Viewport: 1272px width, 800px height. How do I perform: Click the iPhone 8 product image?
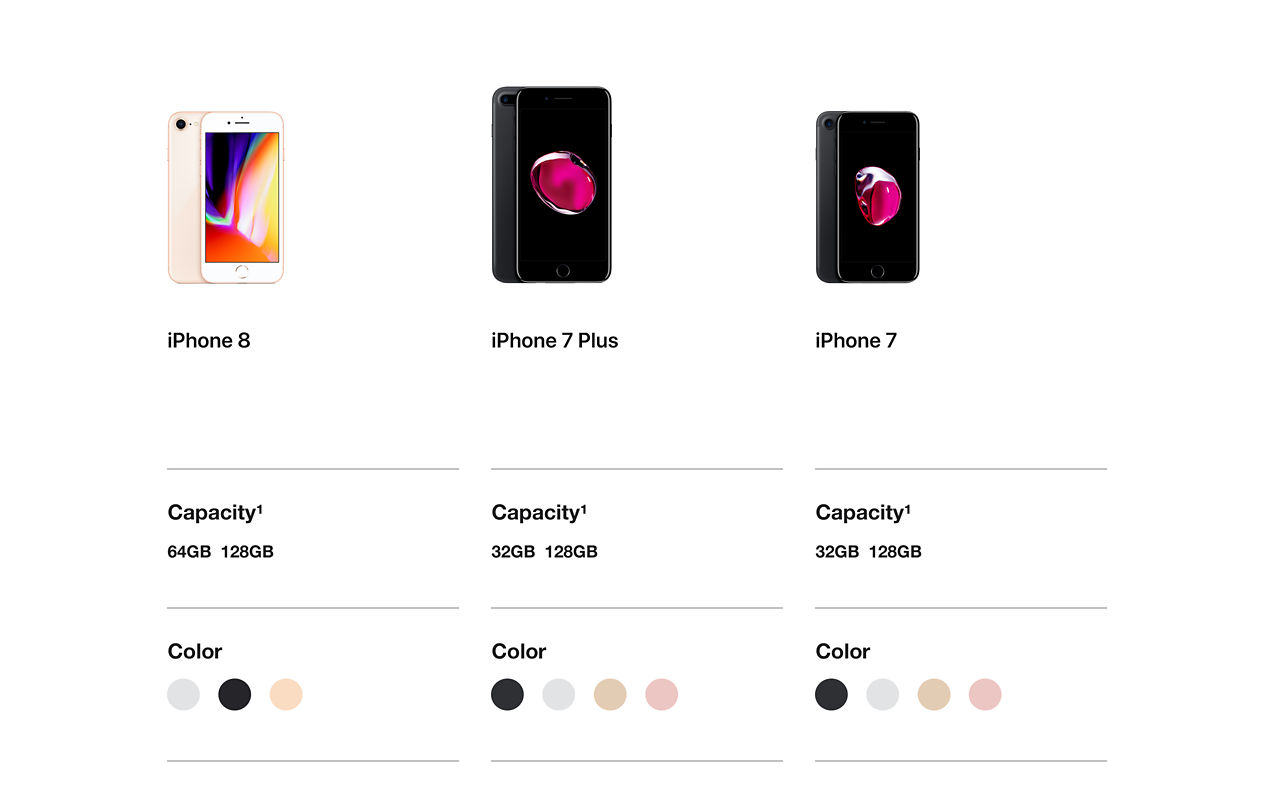(226, 197)
